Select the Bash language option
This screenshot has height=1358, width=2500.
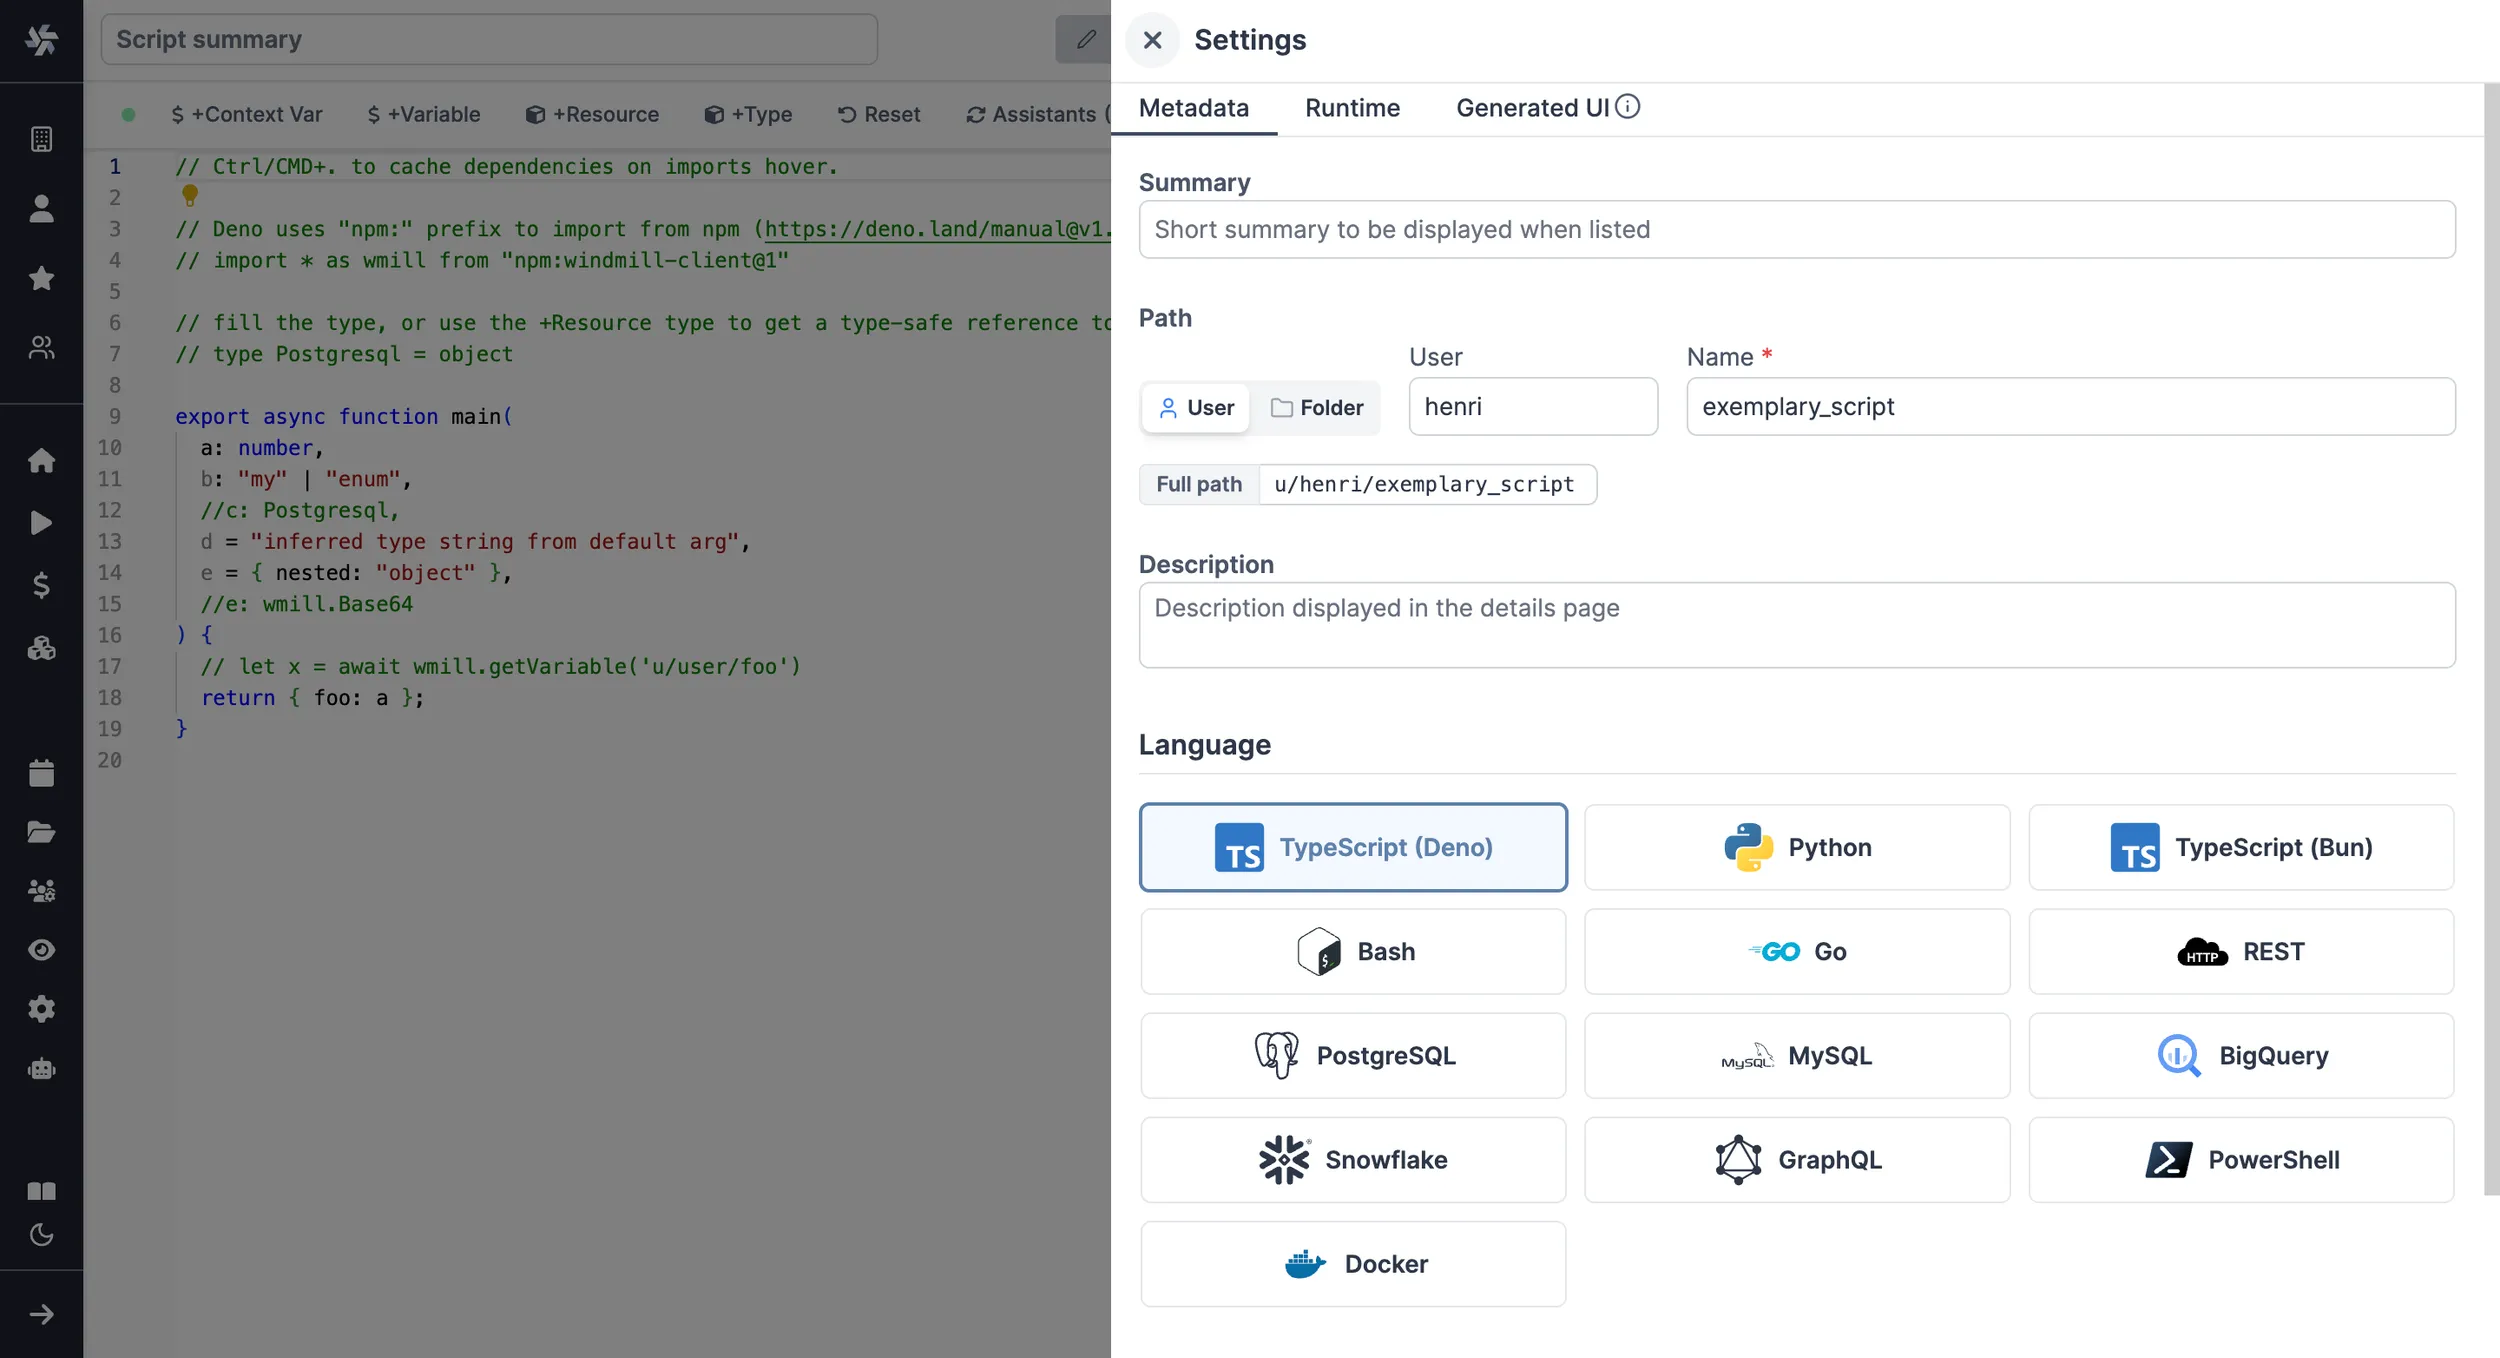tap(1353, 950)
